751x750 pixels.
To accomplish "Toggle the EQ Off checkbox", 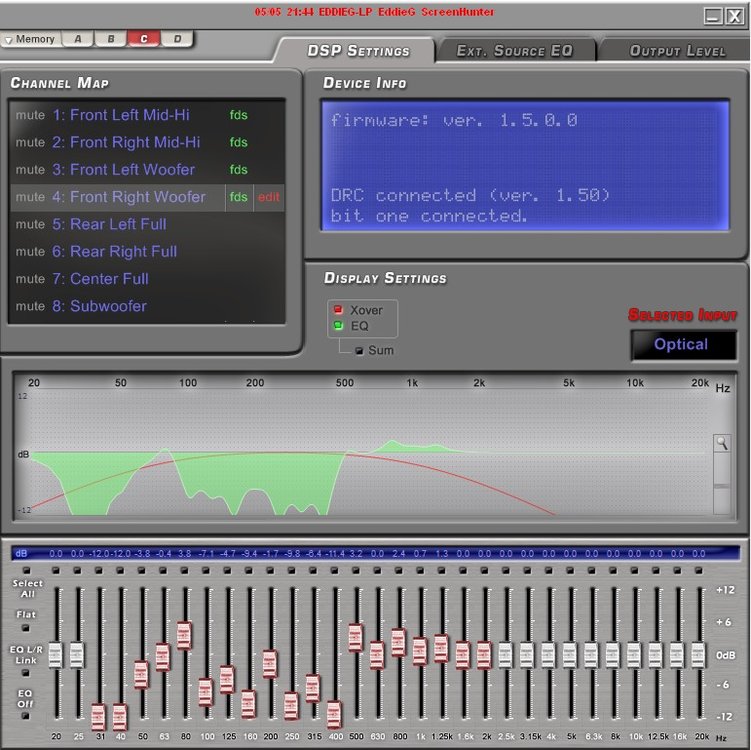I will [26, 716].
